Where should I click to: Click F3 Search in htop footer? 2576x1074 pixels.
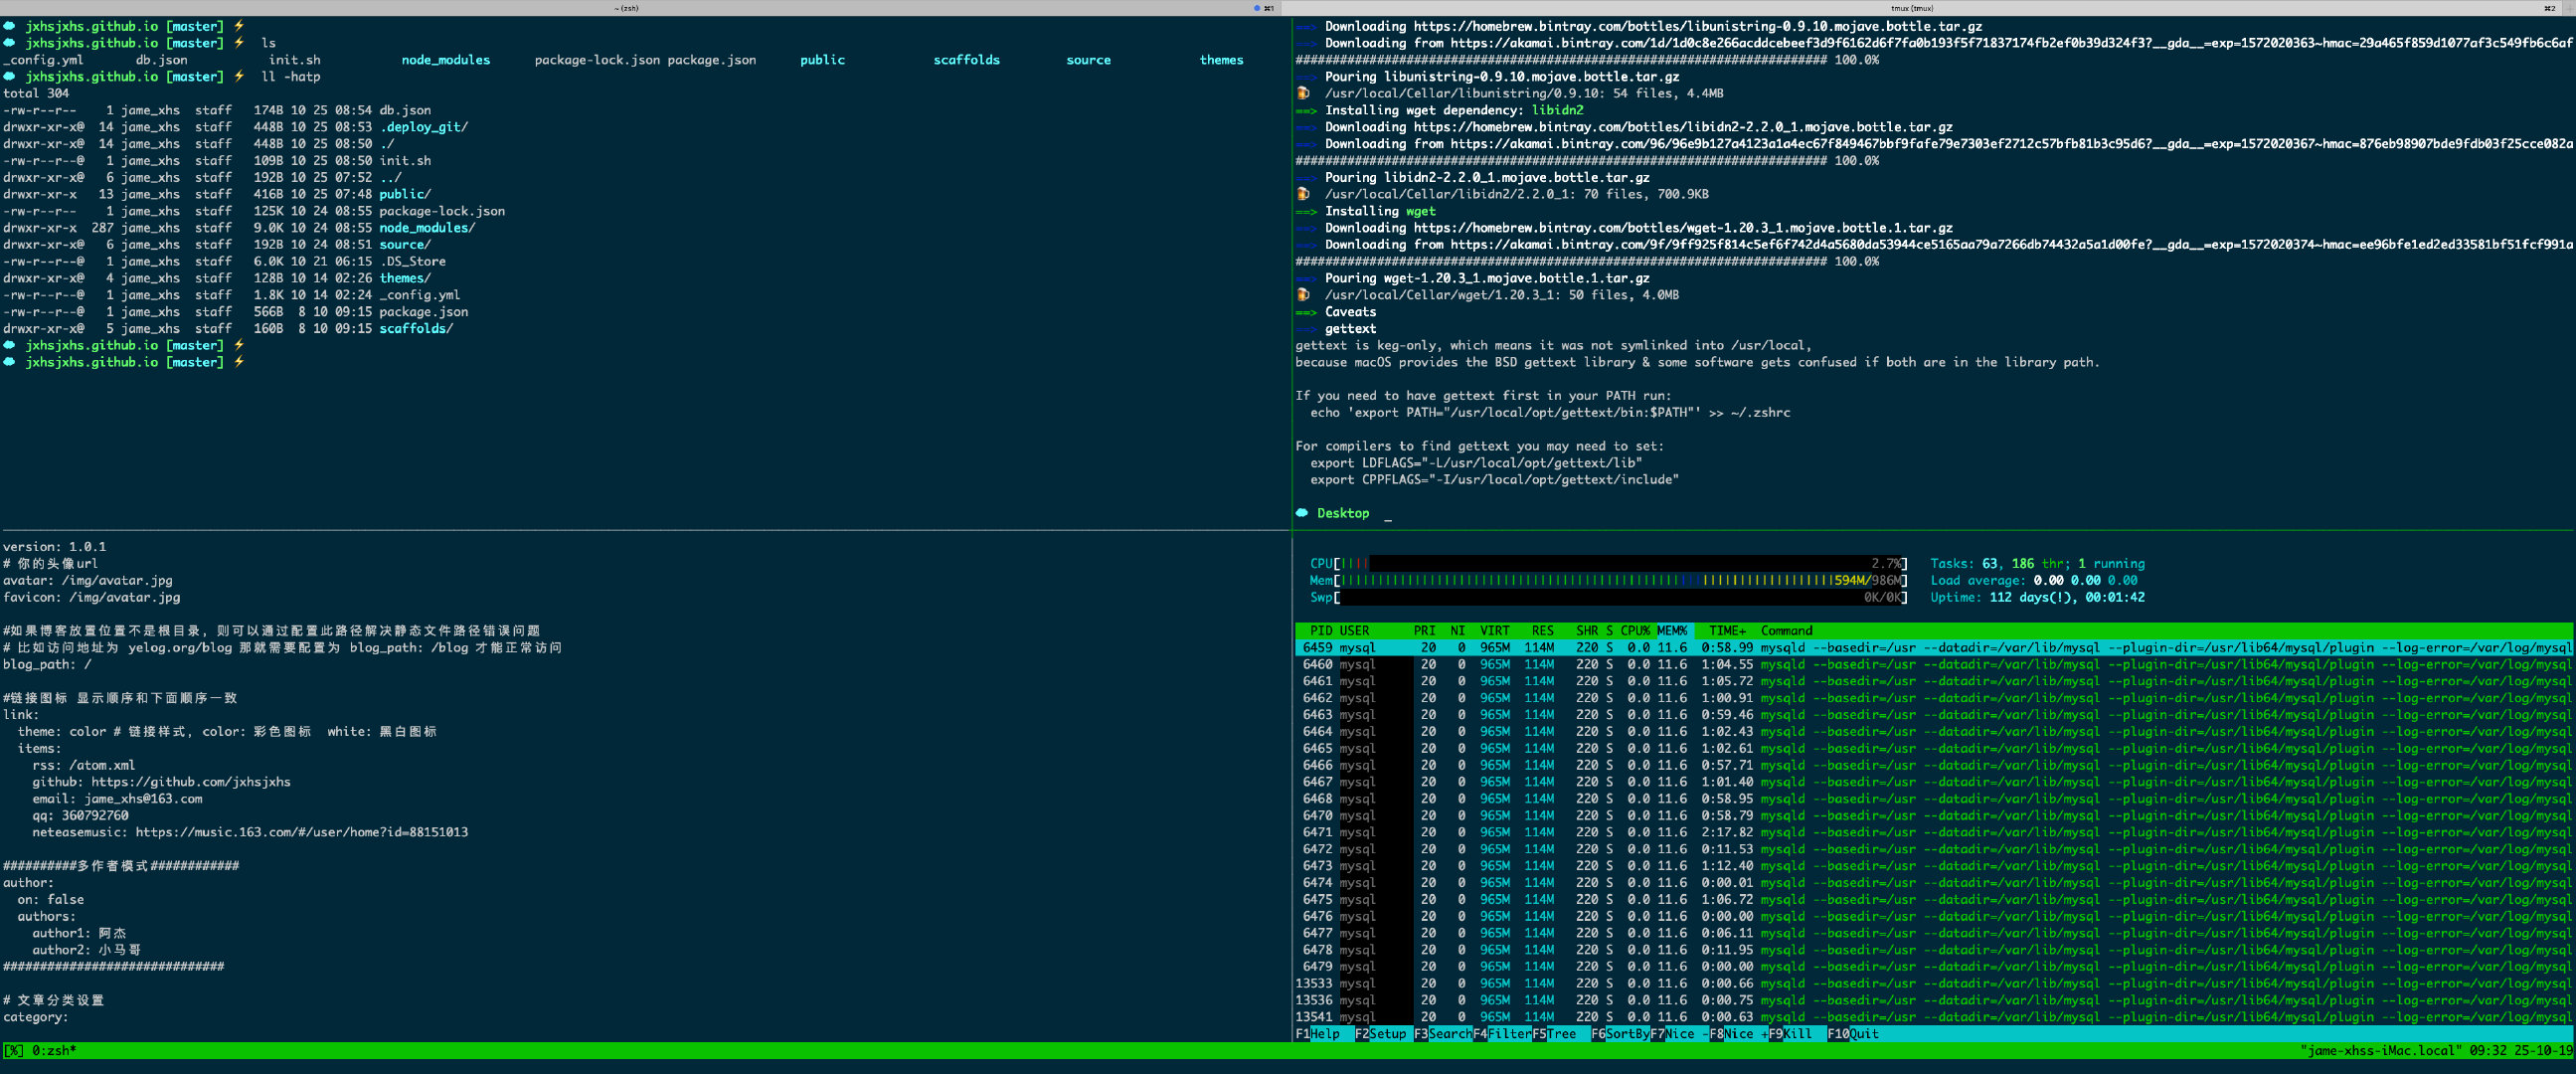pos(1442,1034)
